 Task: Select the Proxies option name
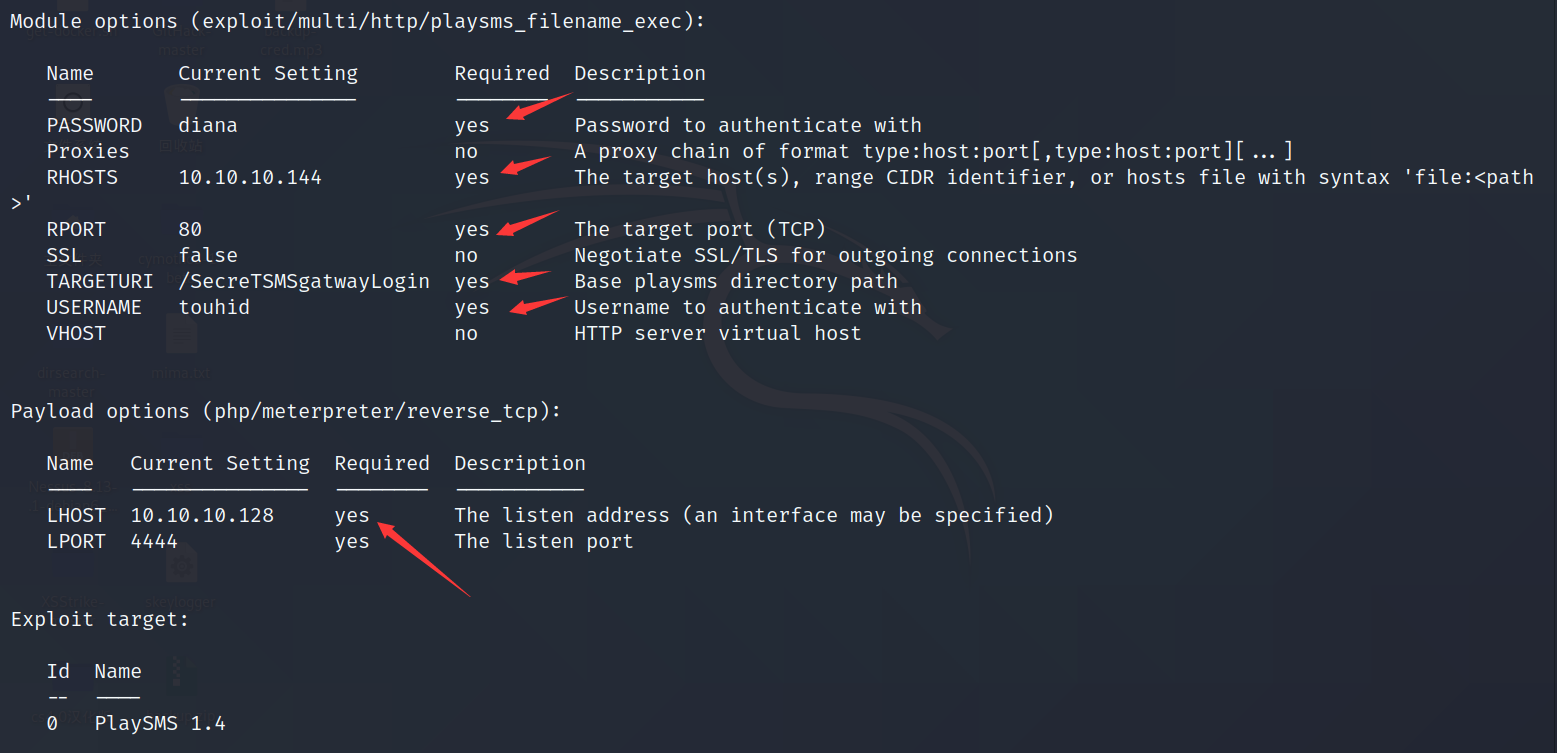tap(88, 151)
